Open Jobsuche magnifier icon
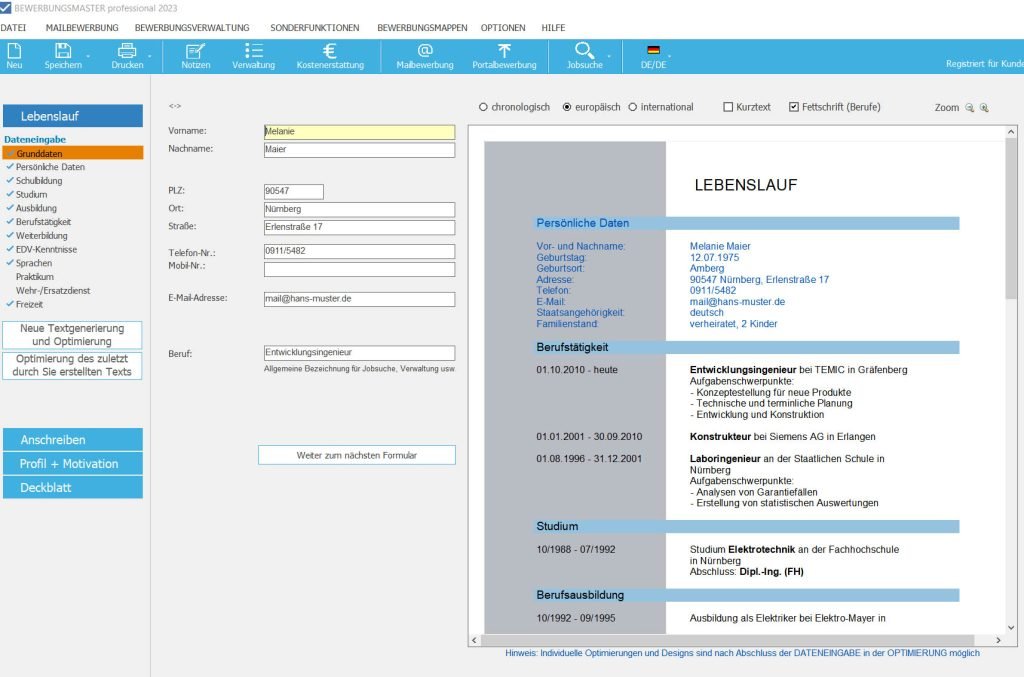This screenshot has width=1024, height=677. (x=584, y=55)
